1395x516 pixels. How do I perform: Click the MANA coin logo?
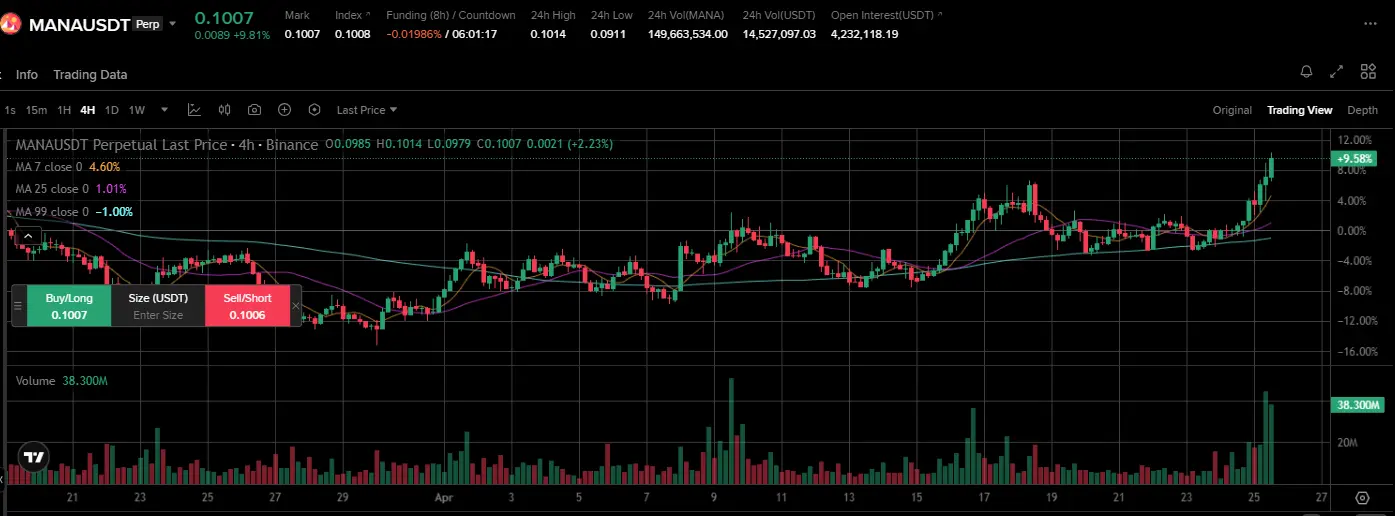(10, 24)
